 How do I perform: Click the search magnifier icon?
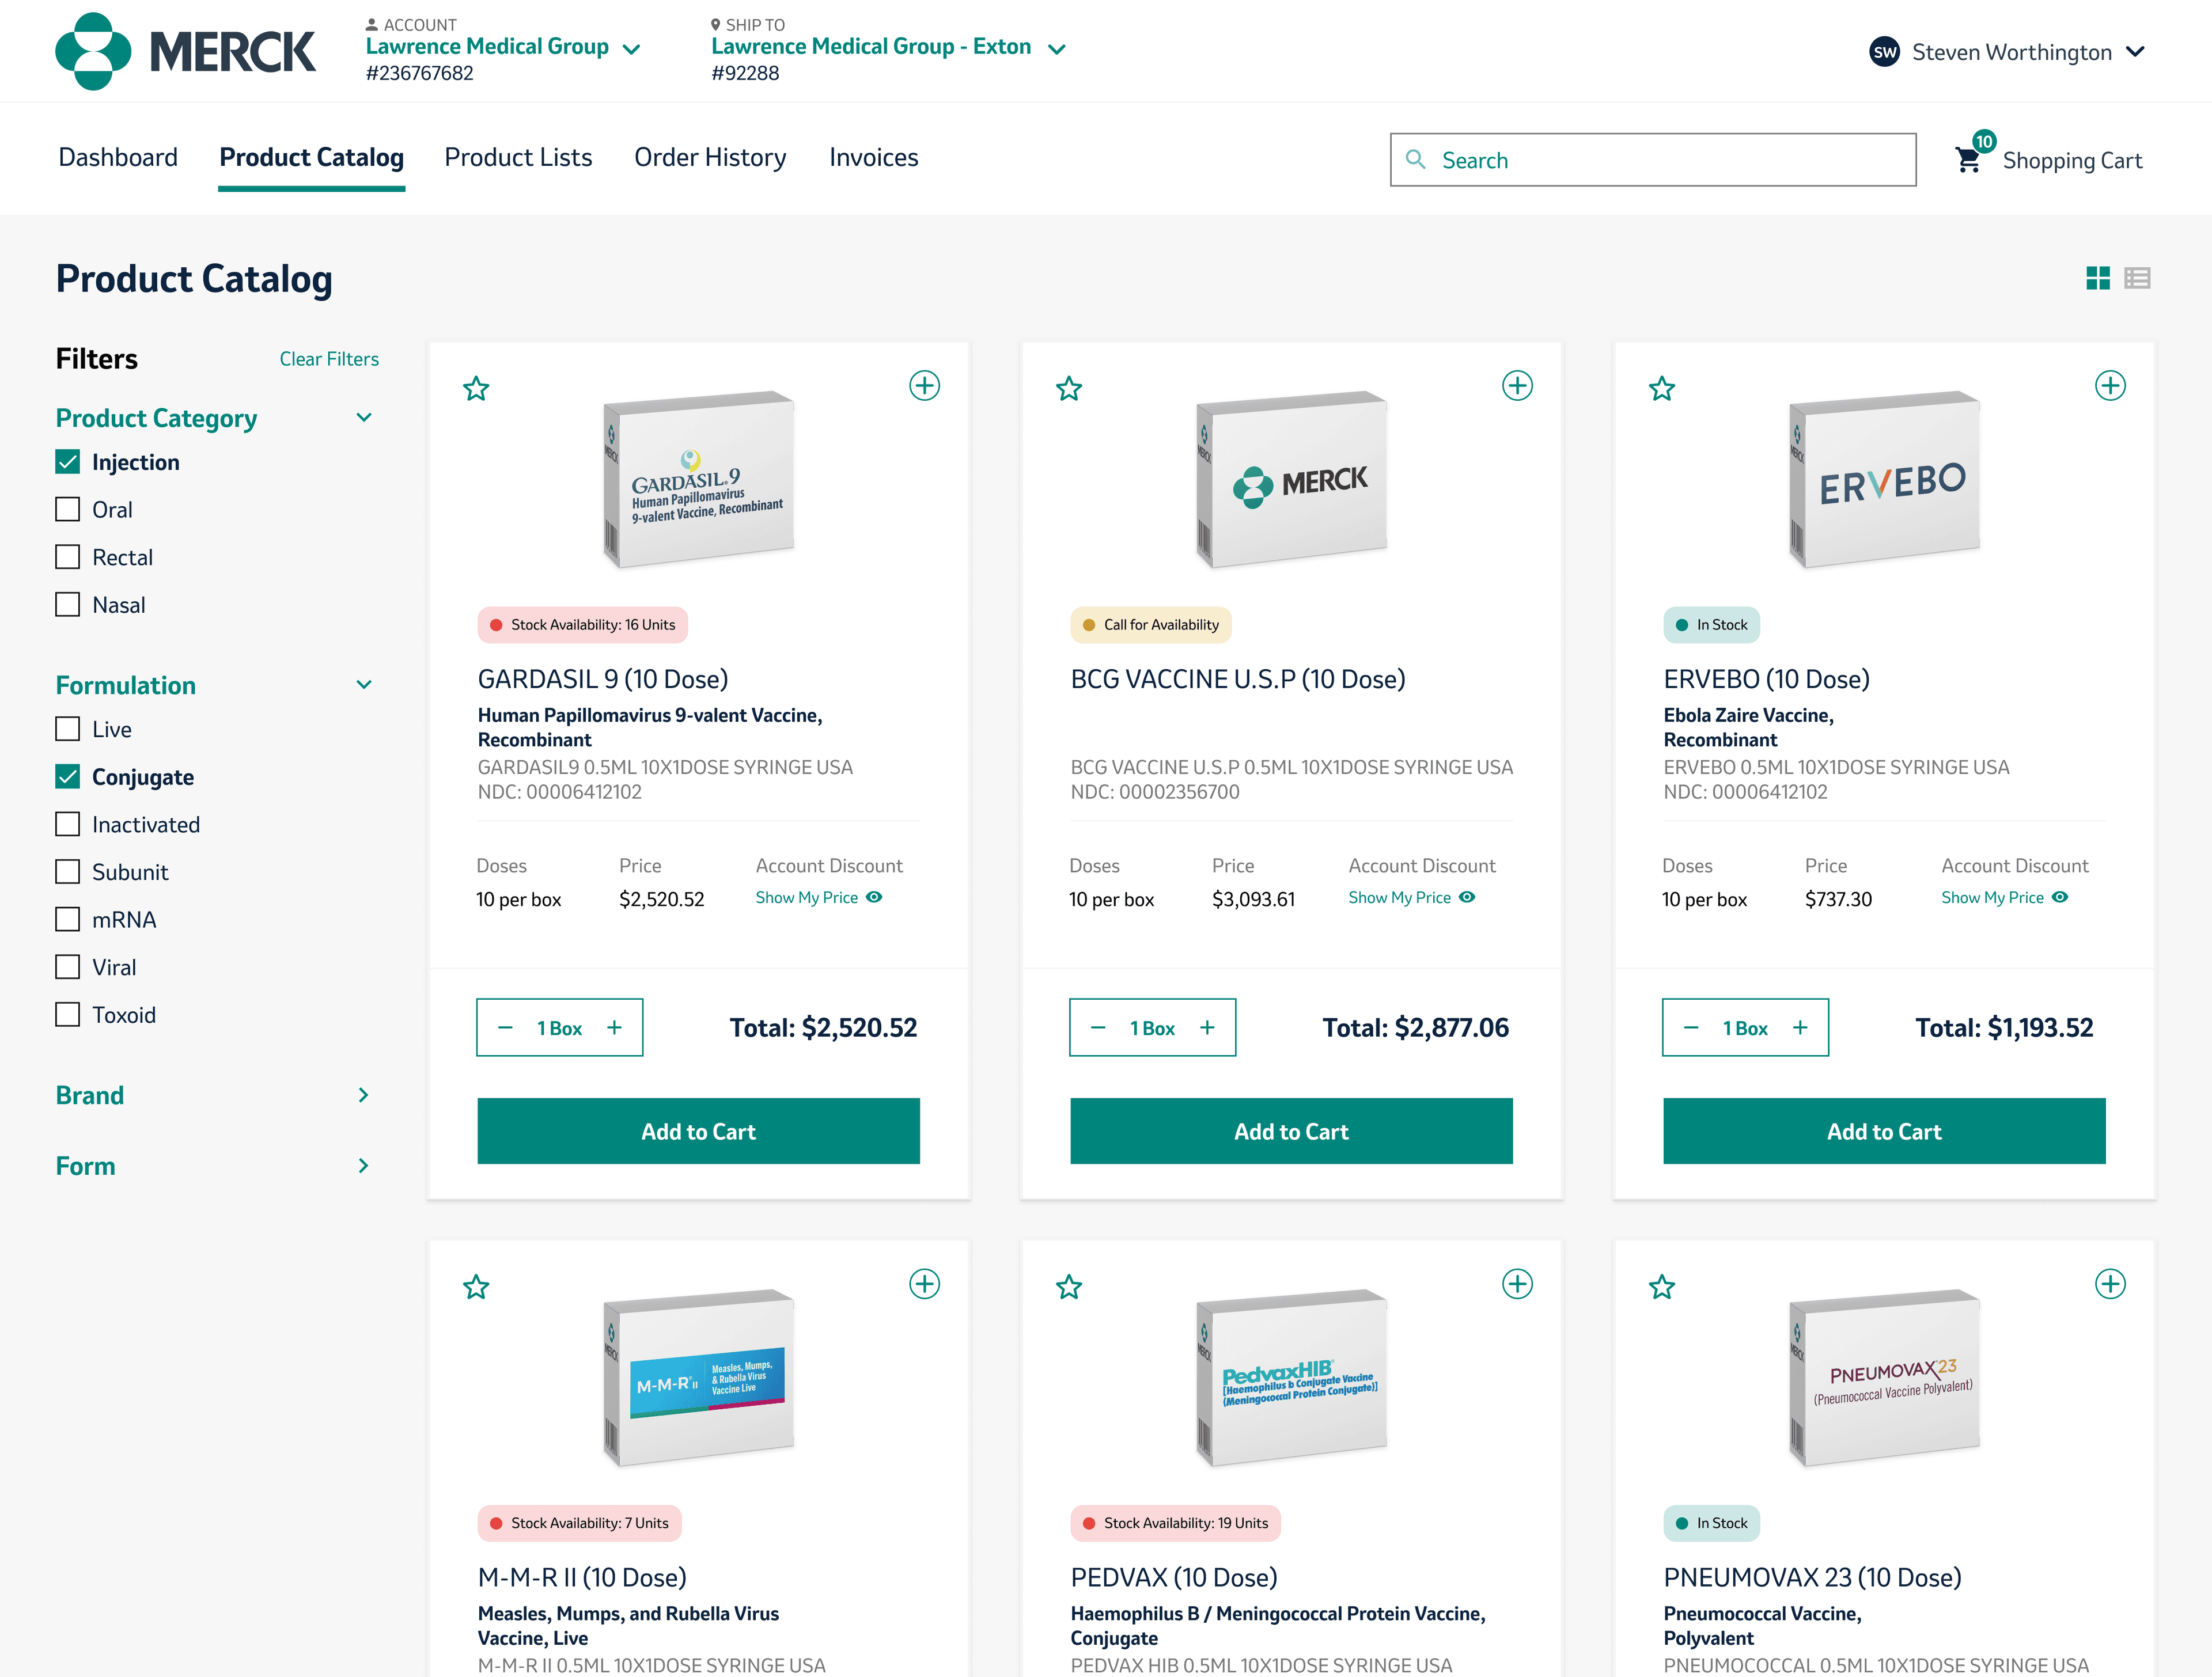tap(1416, 160)
